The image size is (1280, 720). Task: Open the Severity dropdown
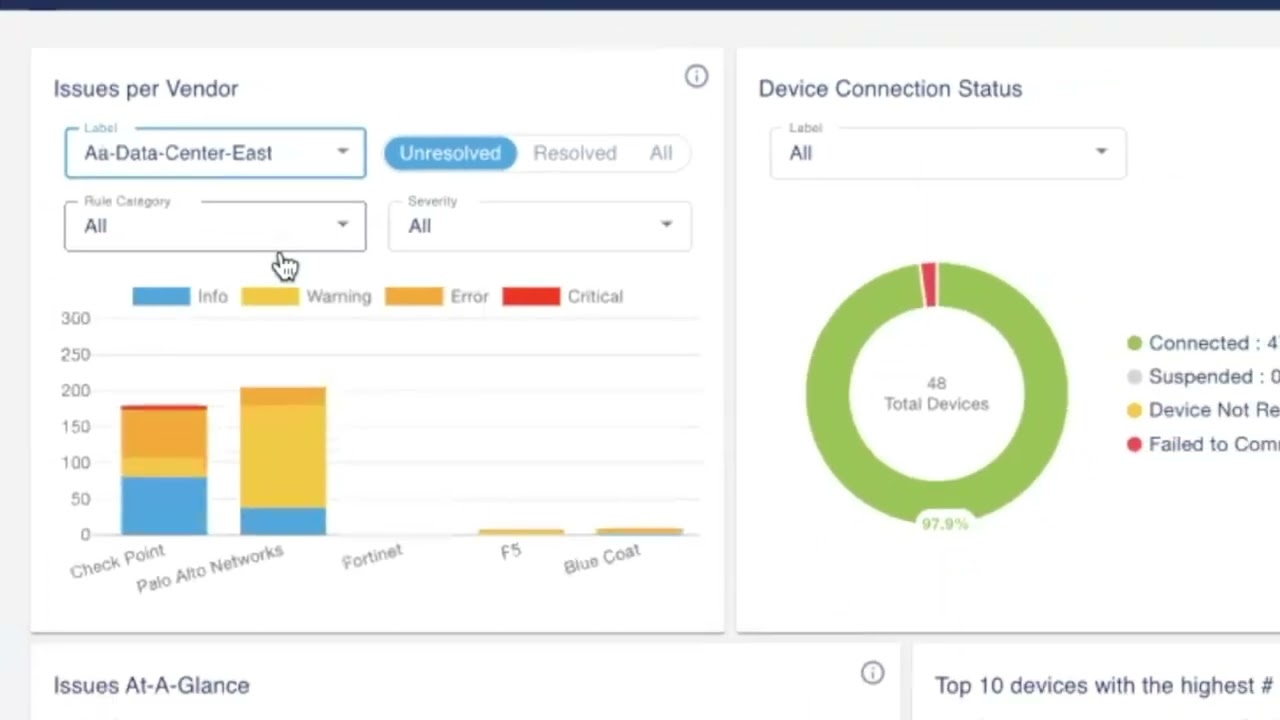tap(539, 226)
